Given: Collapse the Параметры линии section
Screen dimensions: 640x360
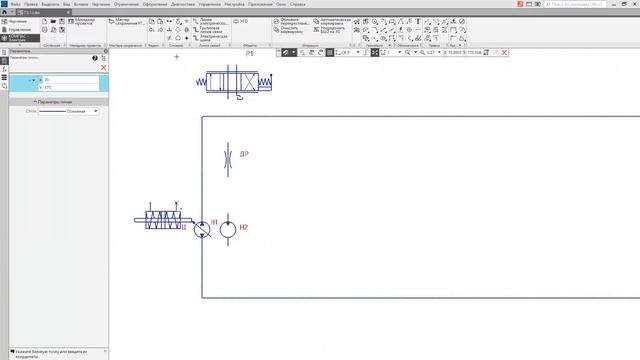Looking at the screenshot, I should coord(58,102).
